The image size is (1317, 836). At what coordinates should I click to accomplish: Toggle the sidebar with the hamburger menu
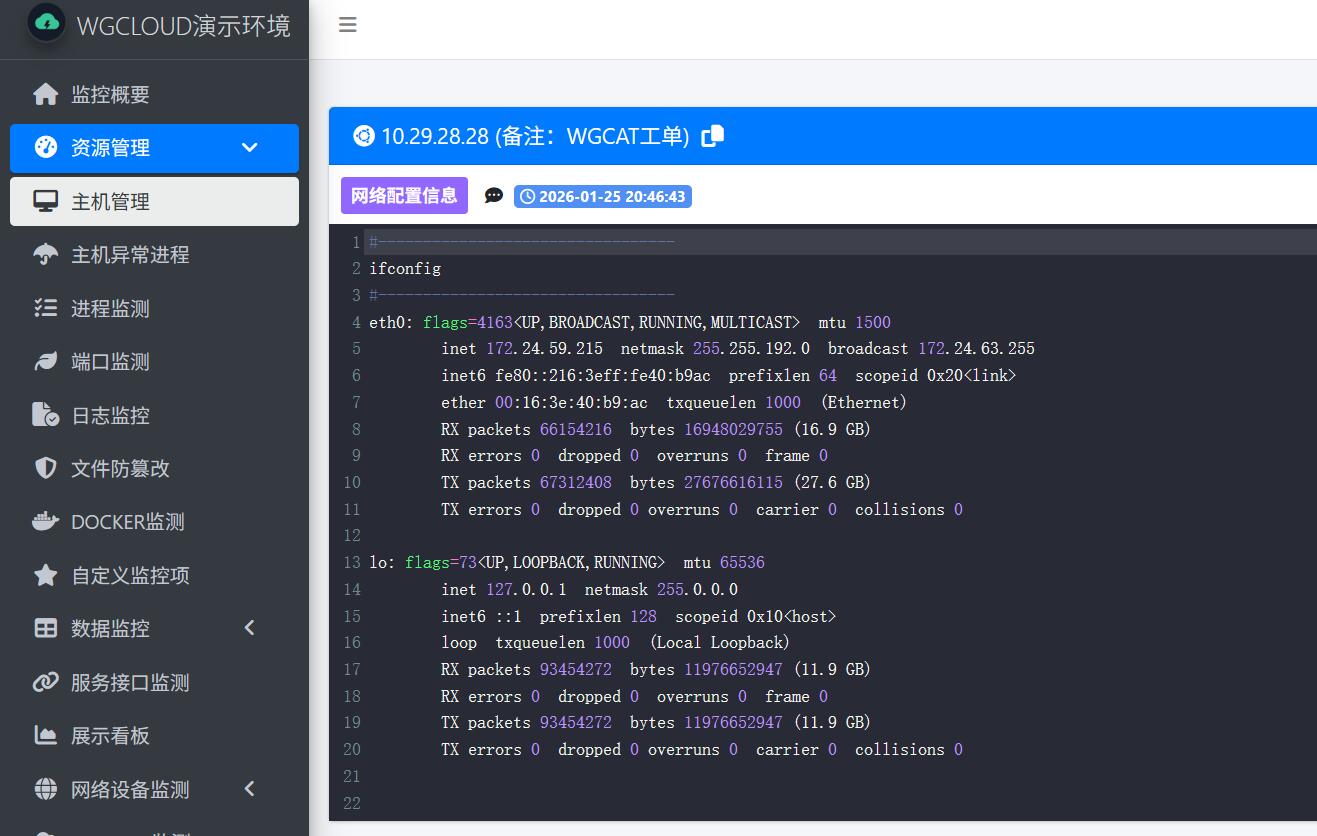click(347, 25)
